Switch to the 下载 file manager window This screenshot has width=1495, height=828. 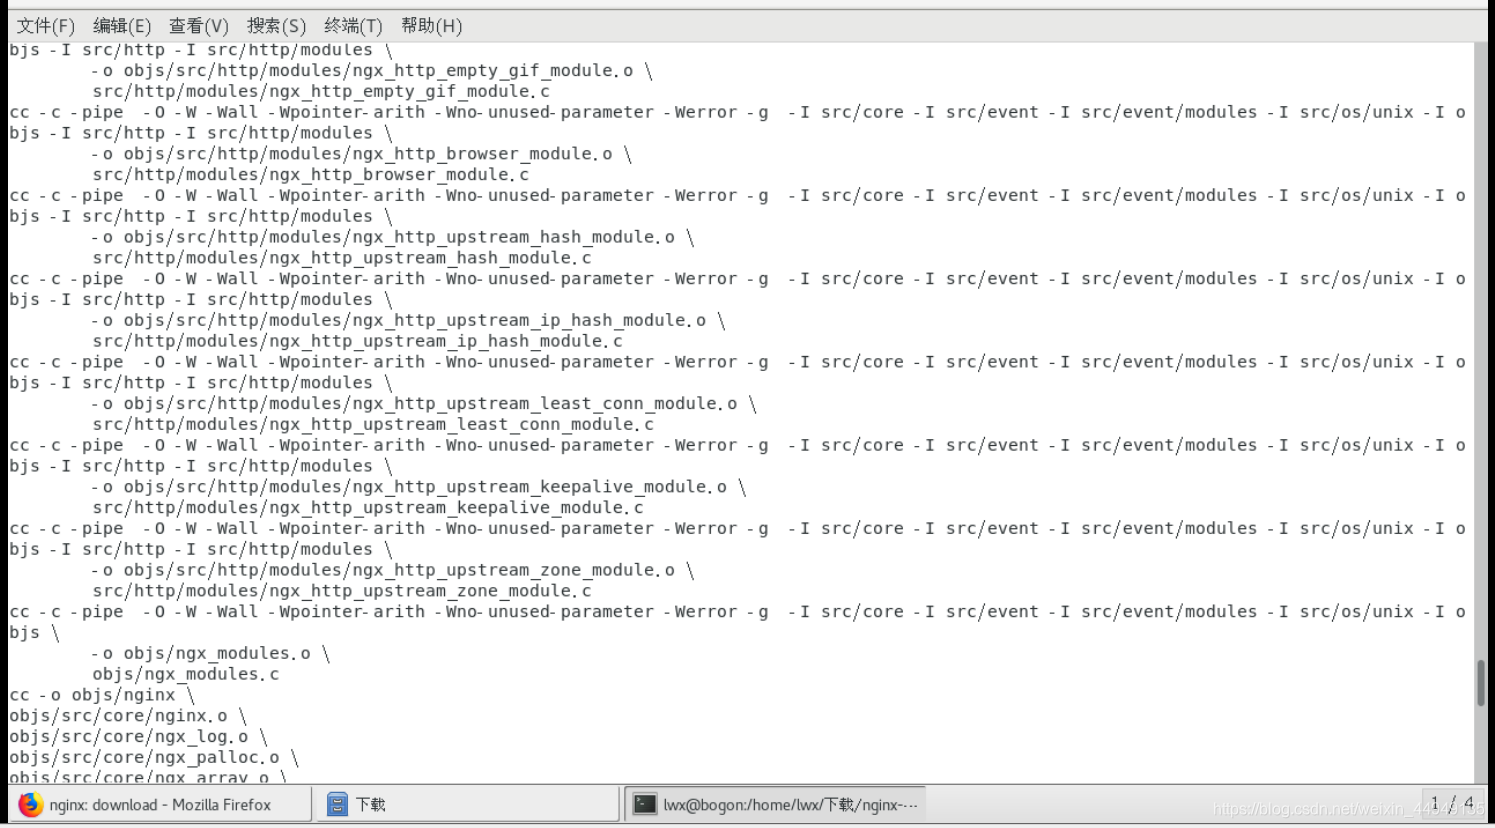[x=467, y=804]
